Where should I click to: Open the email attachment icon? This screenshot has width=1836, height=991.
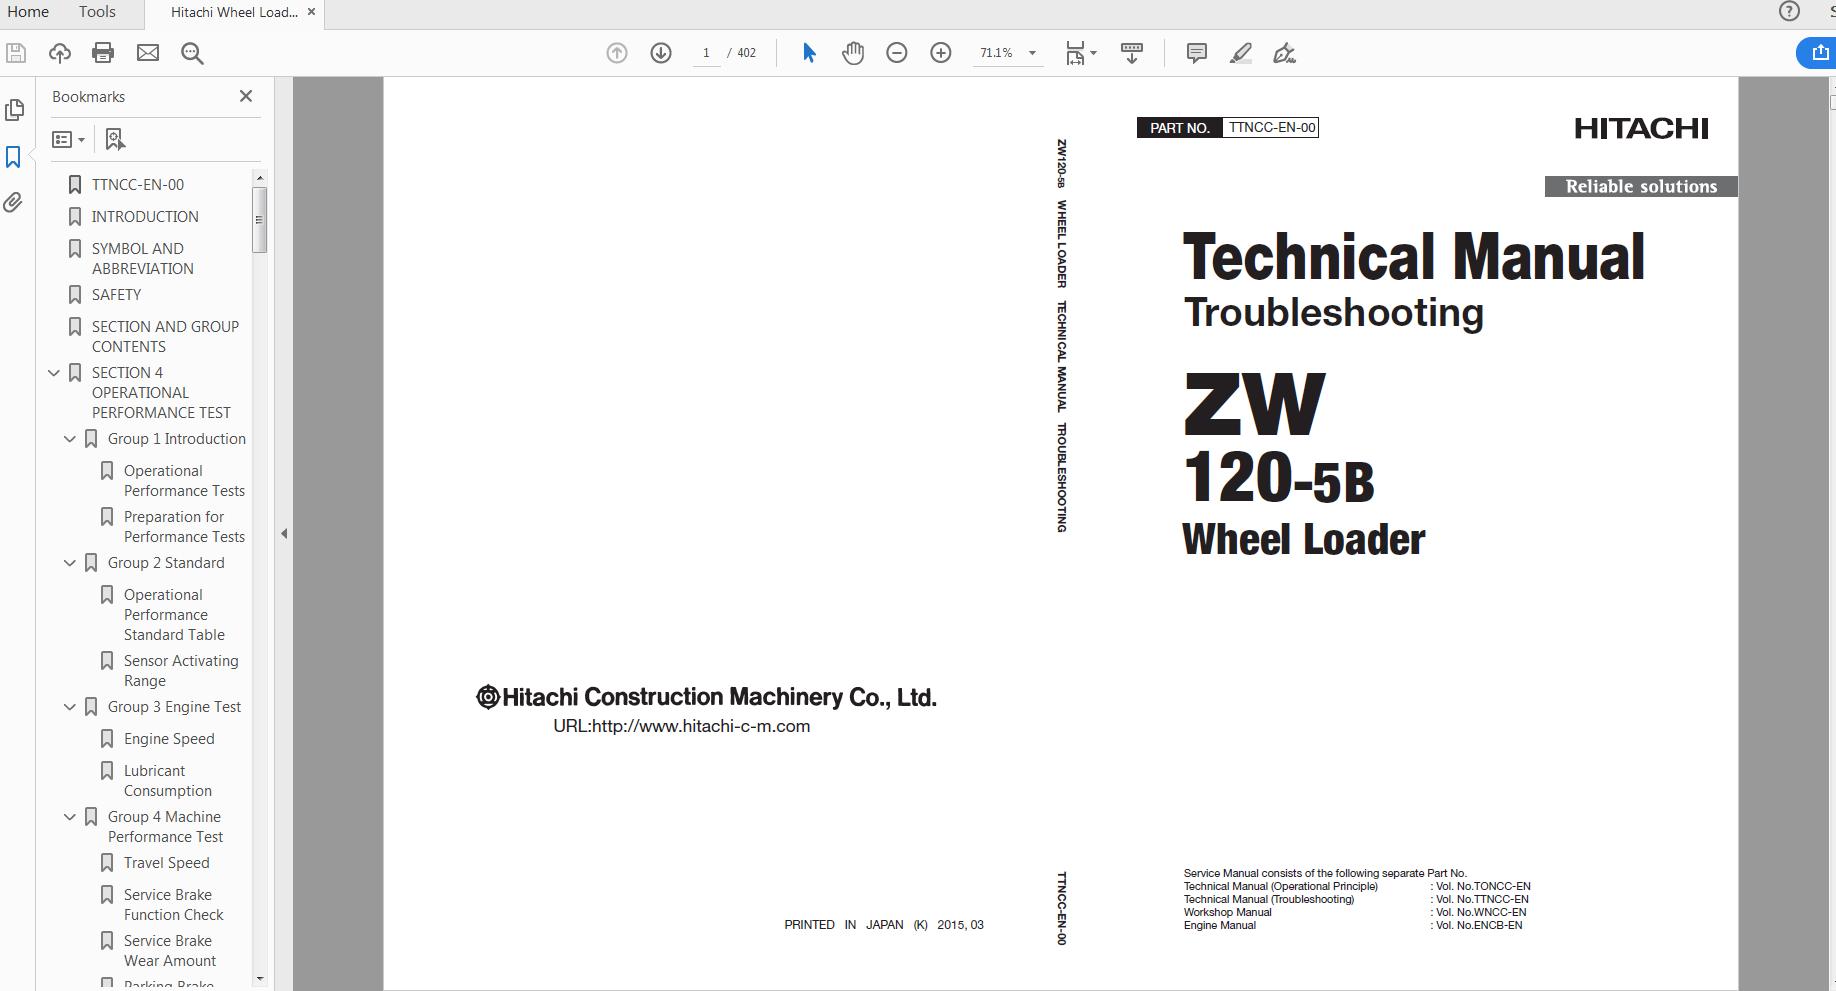tap(148, 53)
